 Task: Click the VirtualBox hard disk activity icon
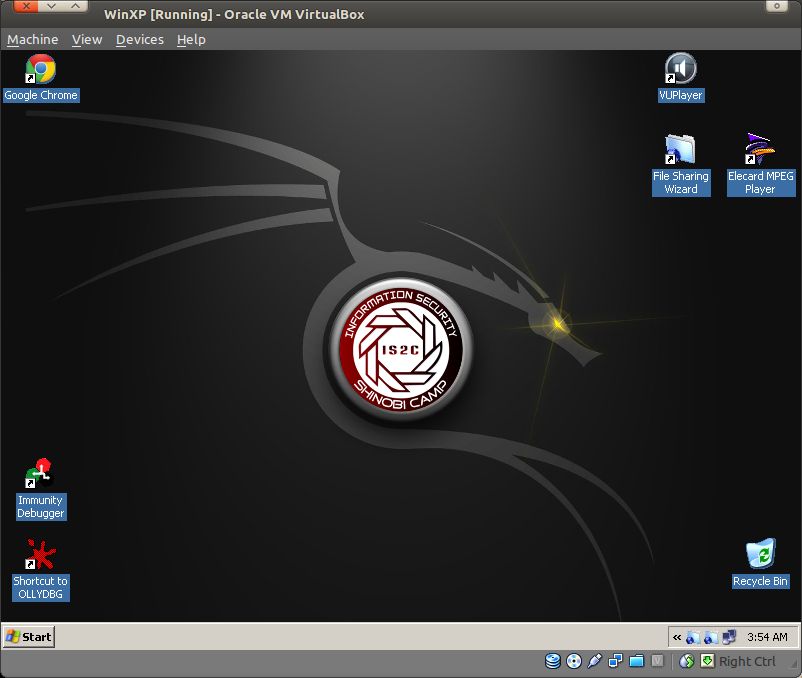pos(553,661)
